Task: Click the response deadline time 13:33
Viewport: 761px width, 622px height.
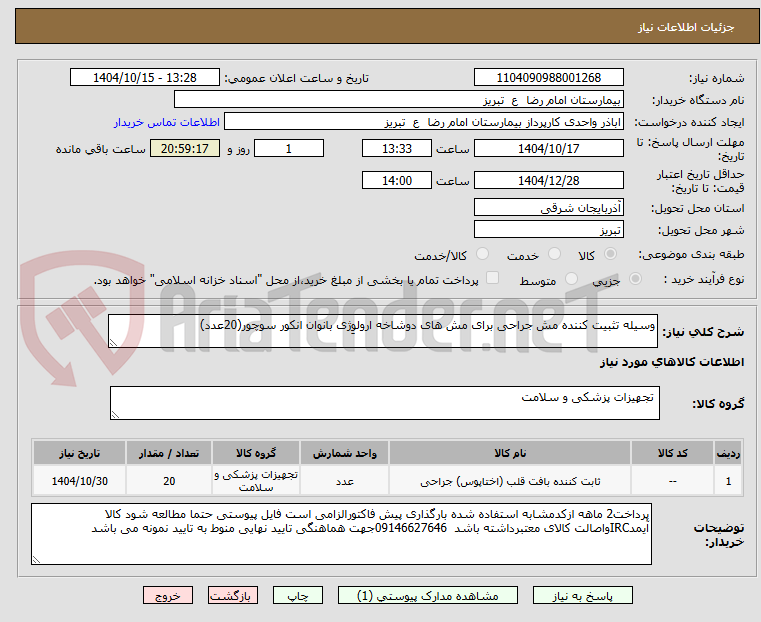Action: point(397,148)
